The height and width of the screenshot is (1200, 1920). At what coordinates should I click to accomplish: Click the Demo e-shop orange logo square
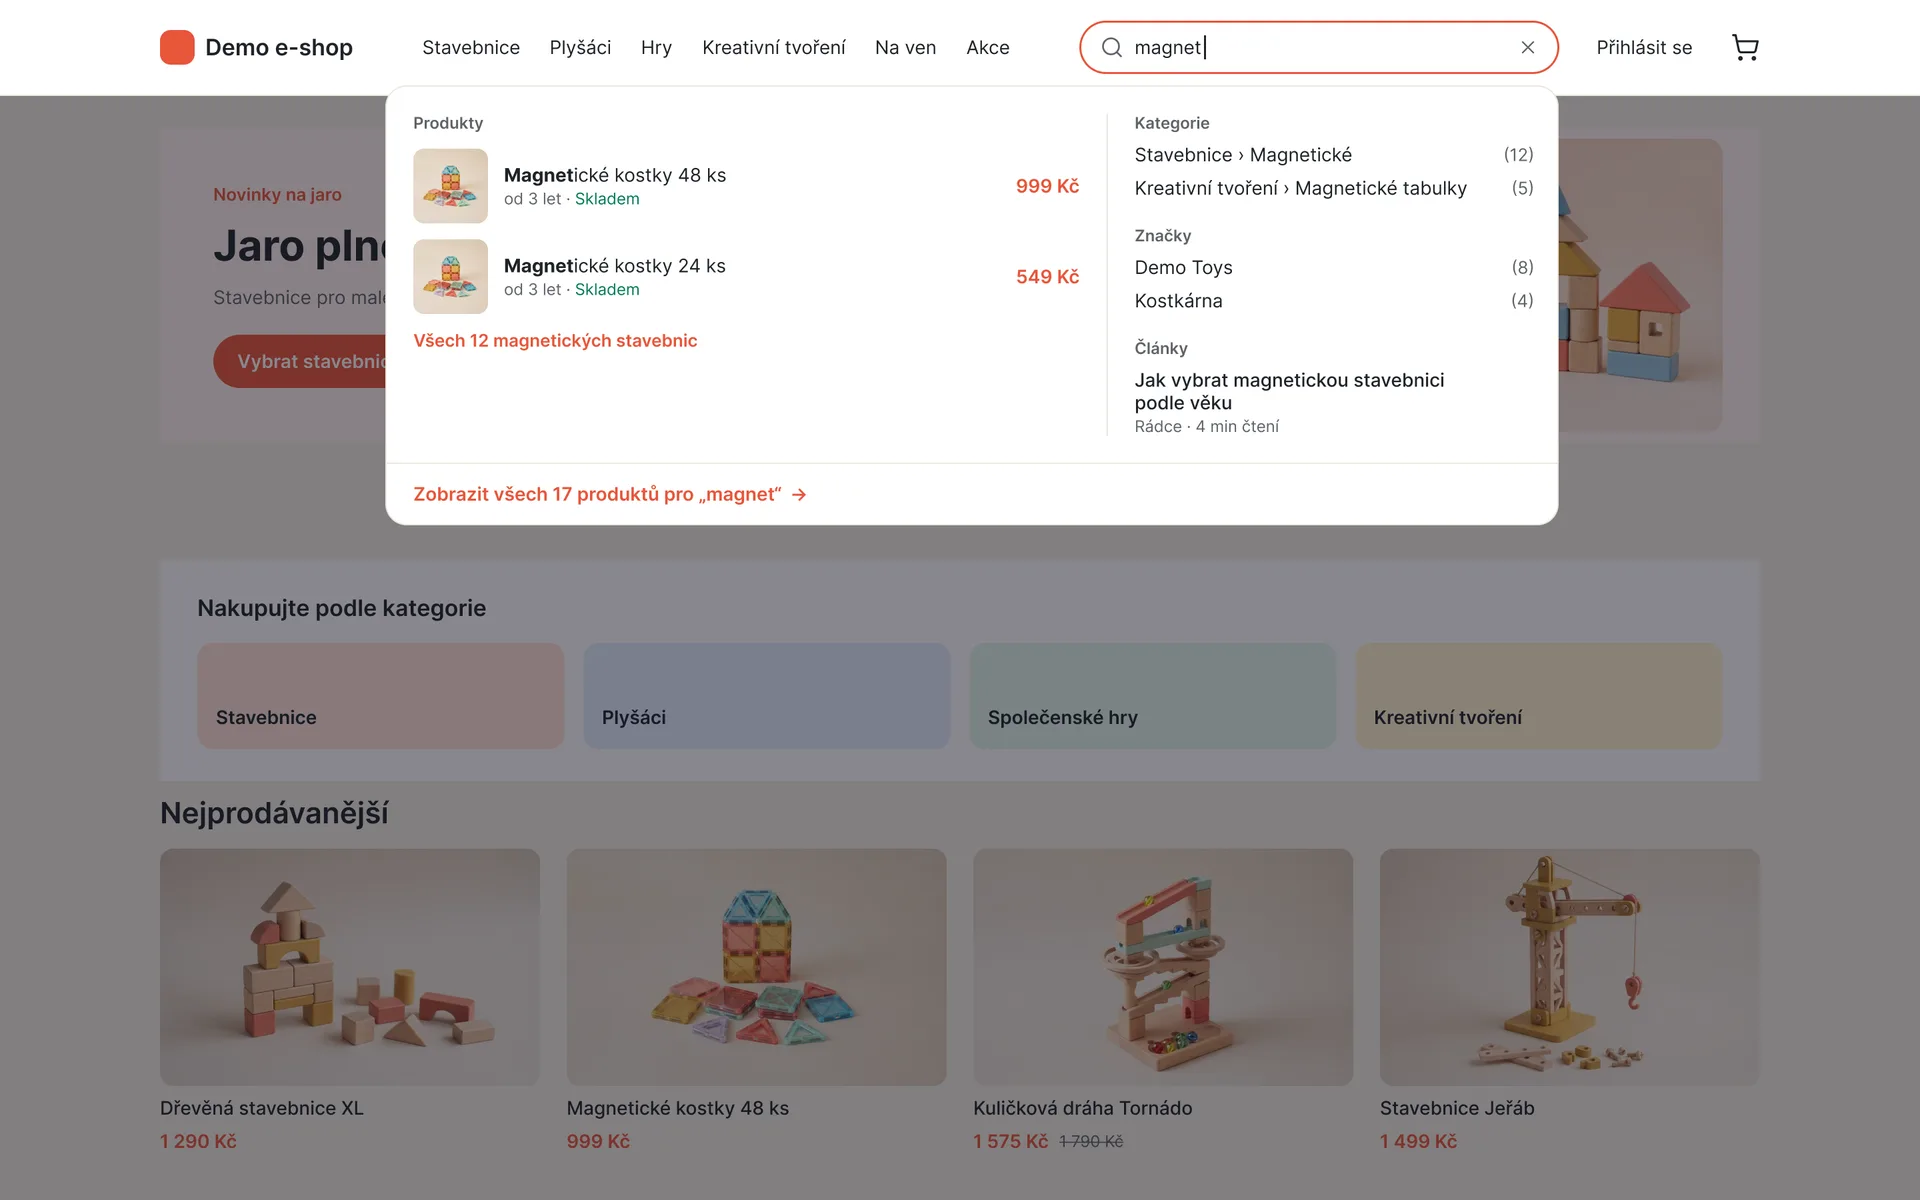tap(177, 47)
